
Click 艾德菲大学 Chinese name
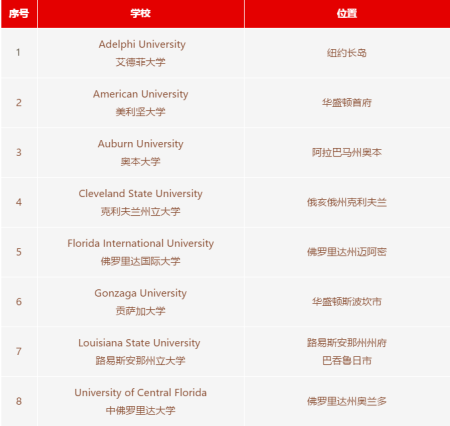coord(141,62)
